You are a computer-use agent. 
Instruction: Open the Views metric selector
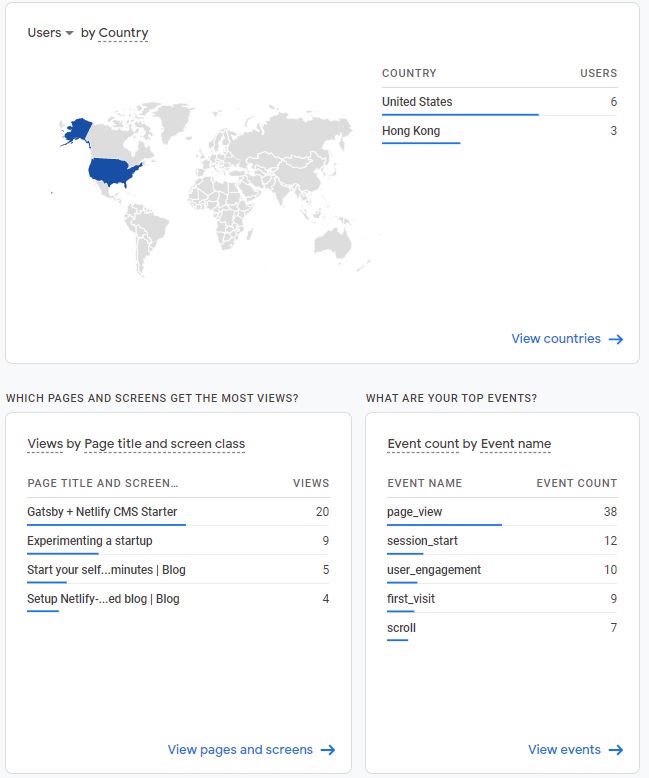[x=45, y=444]
